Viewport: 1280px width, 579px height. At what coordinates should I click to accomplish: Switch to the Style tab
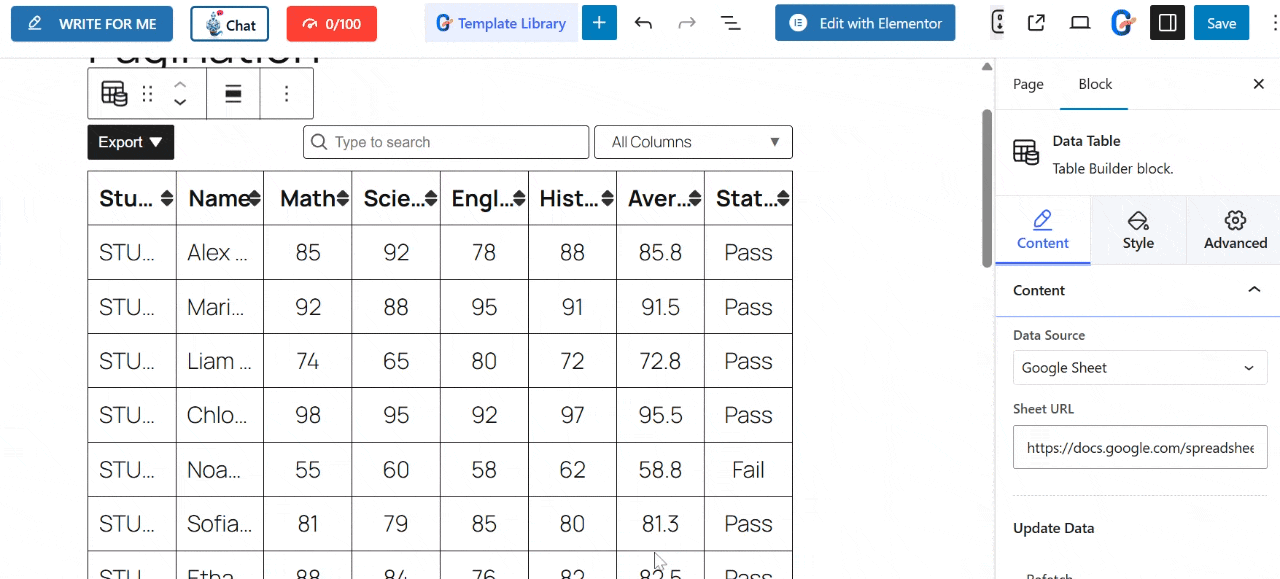click(1138, 230)
